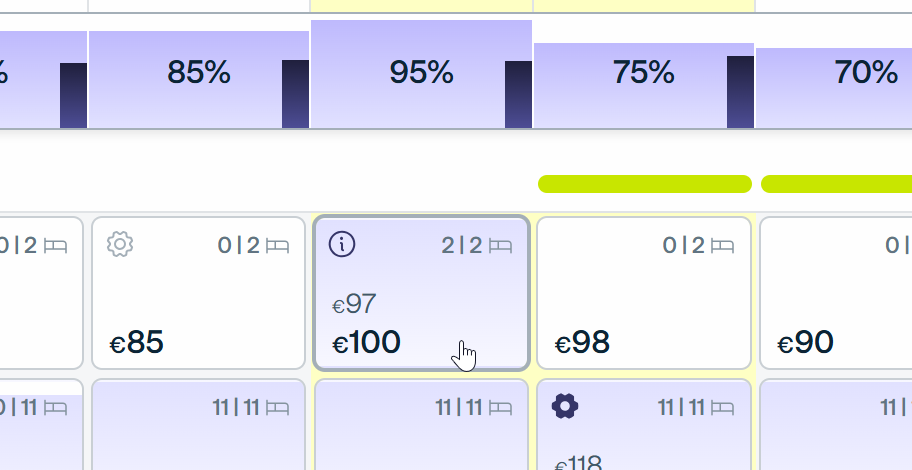Select the 95% occupancy bar

(x=408, y=74)
